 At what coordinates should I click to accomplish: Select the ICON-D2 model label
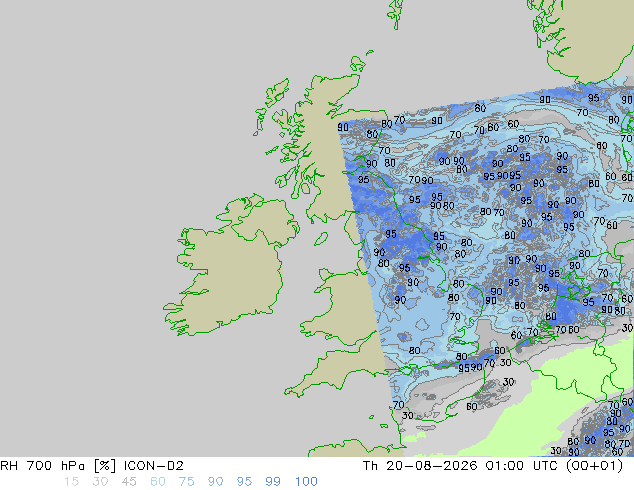pyautogui.click(x=154, y=466)
